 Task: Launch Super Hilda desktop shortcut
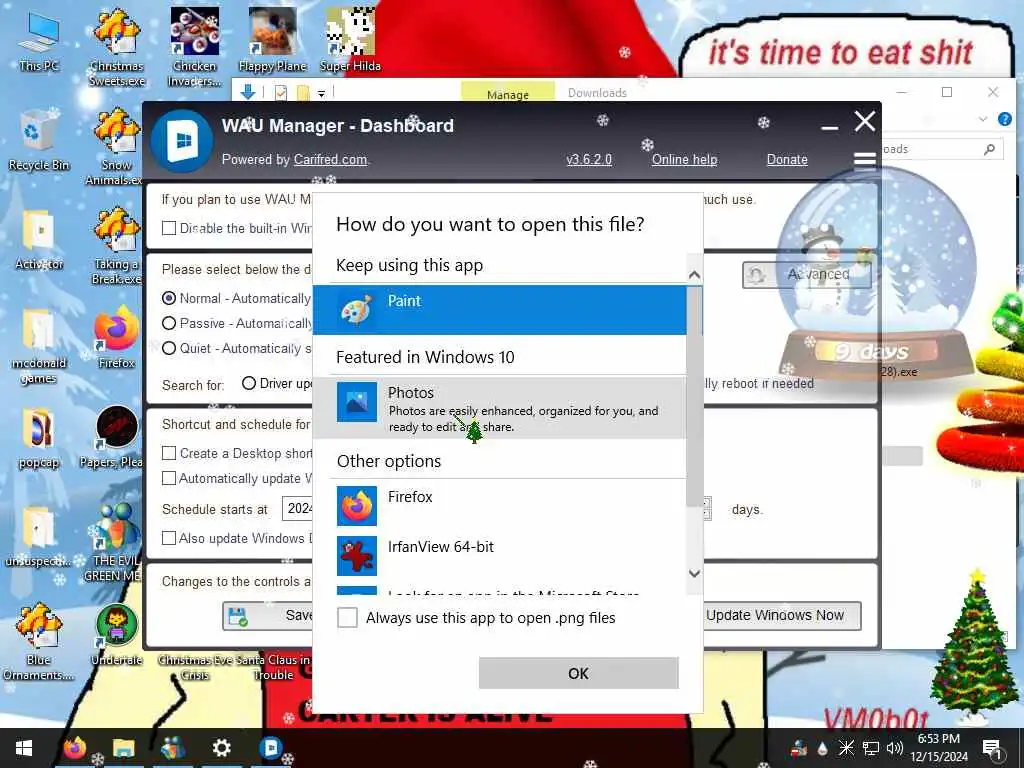tap(350, 40)
